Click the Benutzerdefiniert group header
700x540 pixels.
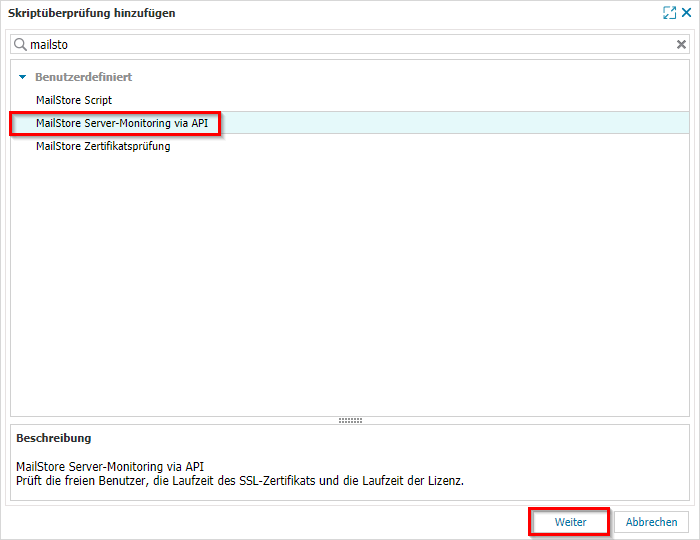[83, 77]
